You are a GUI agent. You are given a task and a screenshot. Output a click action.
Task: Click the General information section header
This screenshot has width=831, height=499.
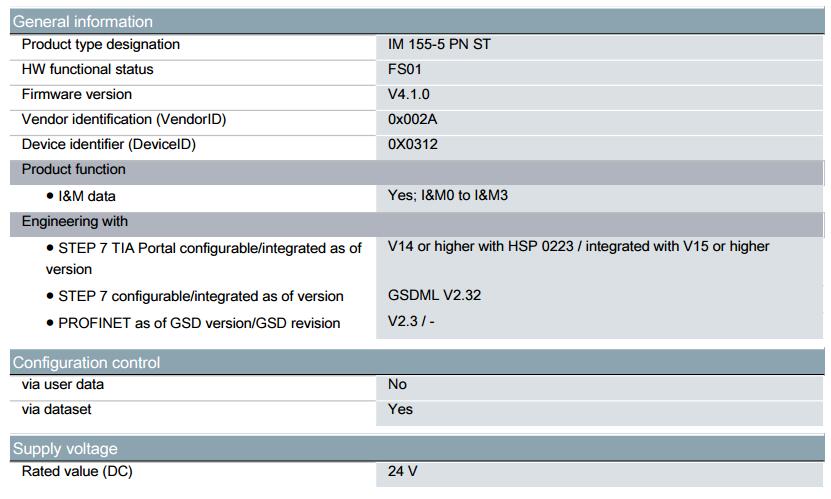417,22
